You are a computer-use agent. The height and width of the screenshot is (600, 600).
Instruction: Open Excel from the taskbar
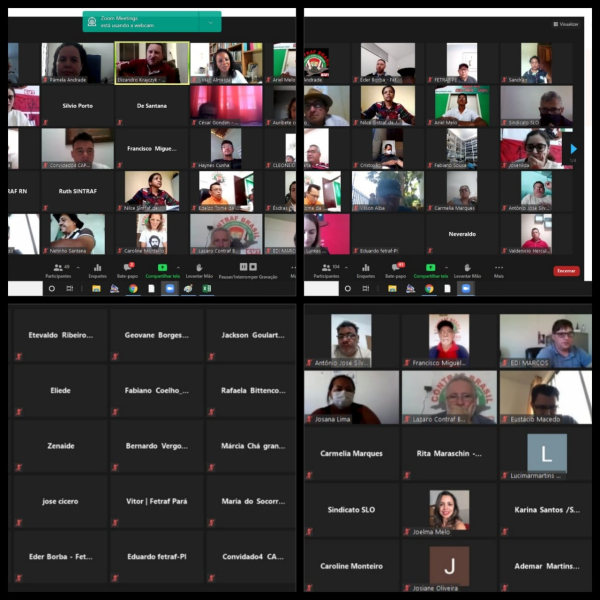tap(207, 289)
